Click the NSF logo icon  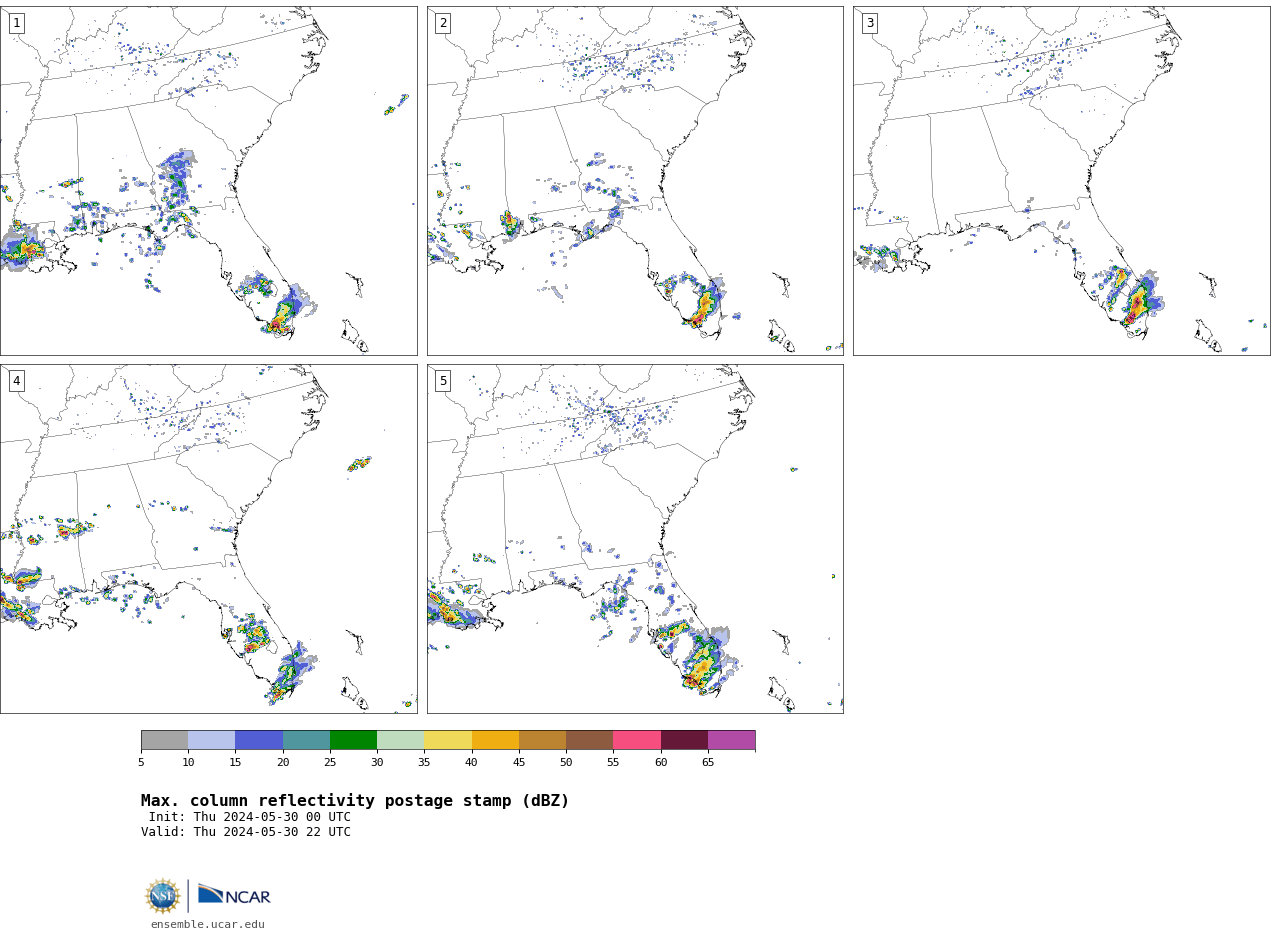point(163,896)
